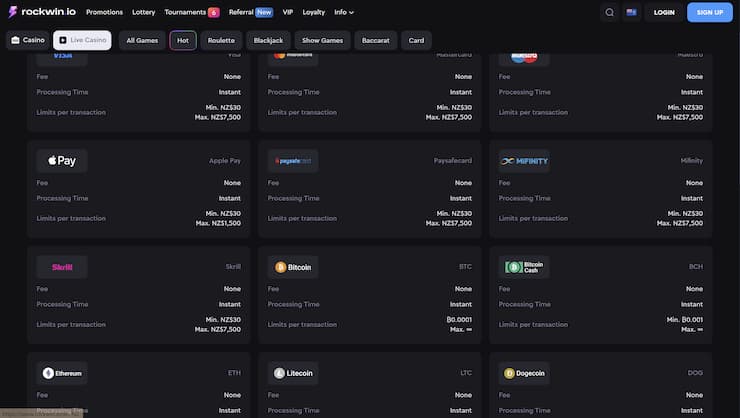740x418 pixels.
Task: Click the LTC label text
Action: (466, 373)
